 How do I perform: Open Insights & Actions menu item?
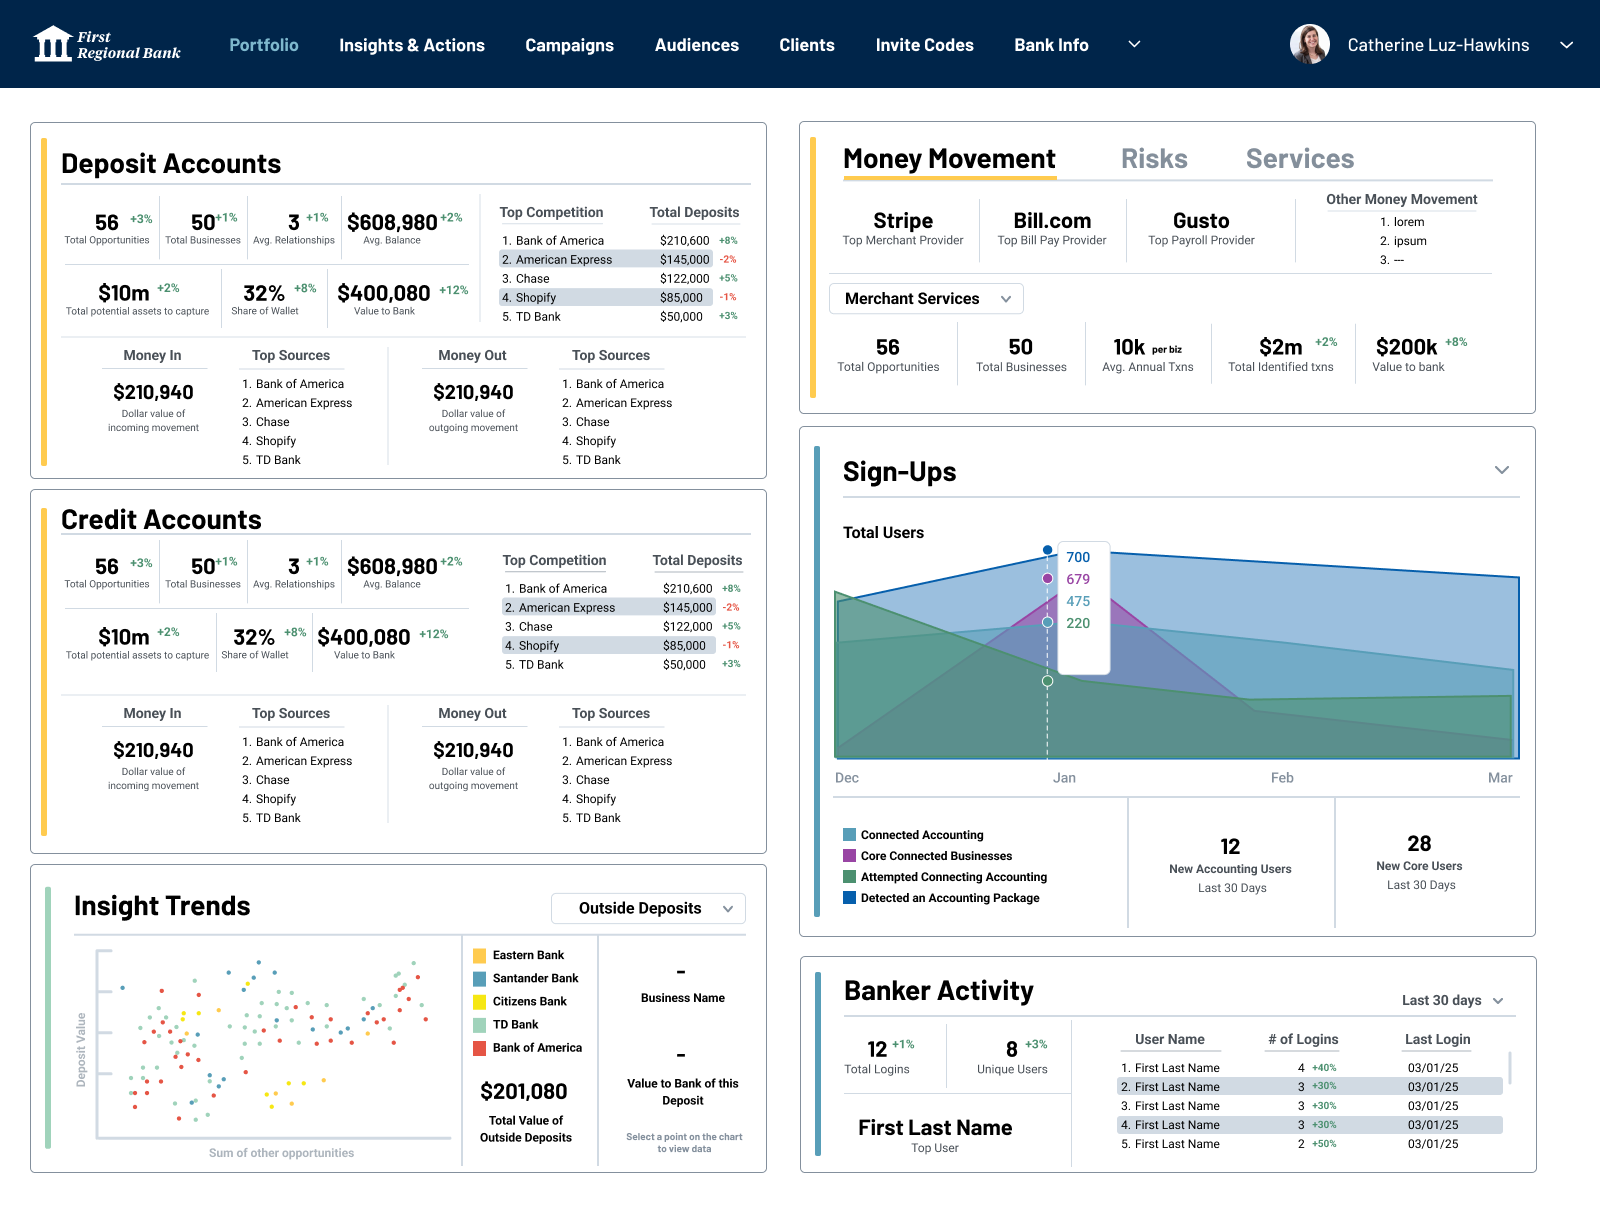pos(412,45)
